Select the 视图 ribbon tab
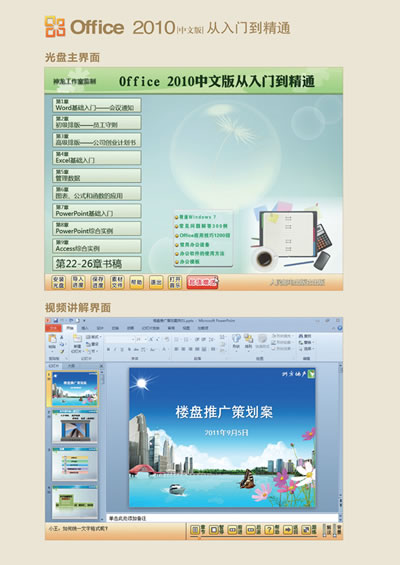 click(186, 328)
